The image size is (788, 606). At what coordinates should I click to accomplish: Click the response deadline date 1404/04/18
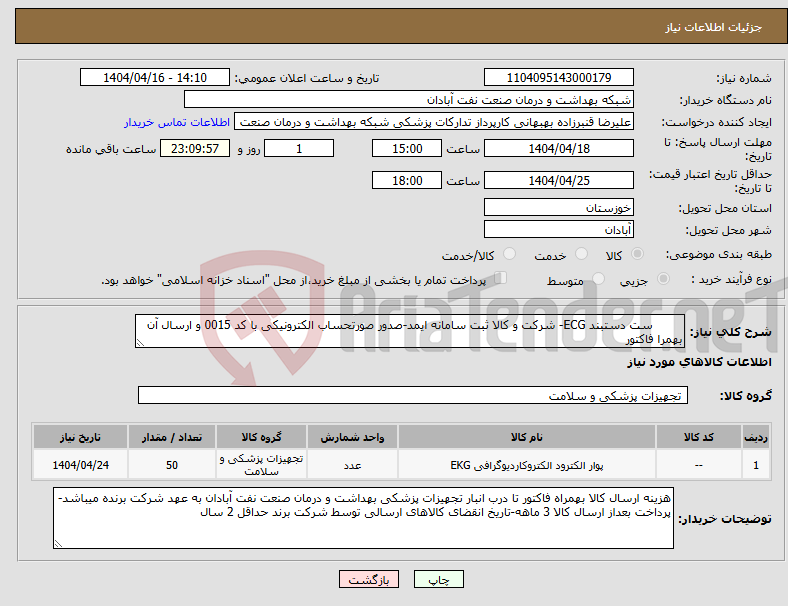[x=559, y=148]
